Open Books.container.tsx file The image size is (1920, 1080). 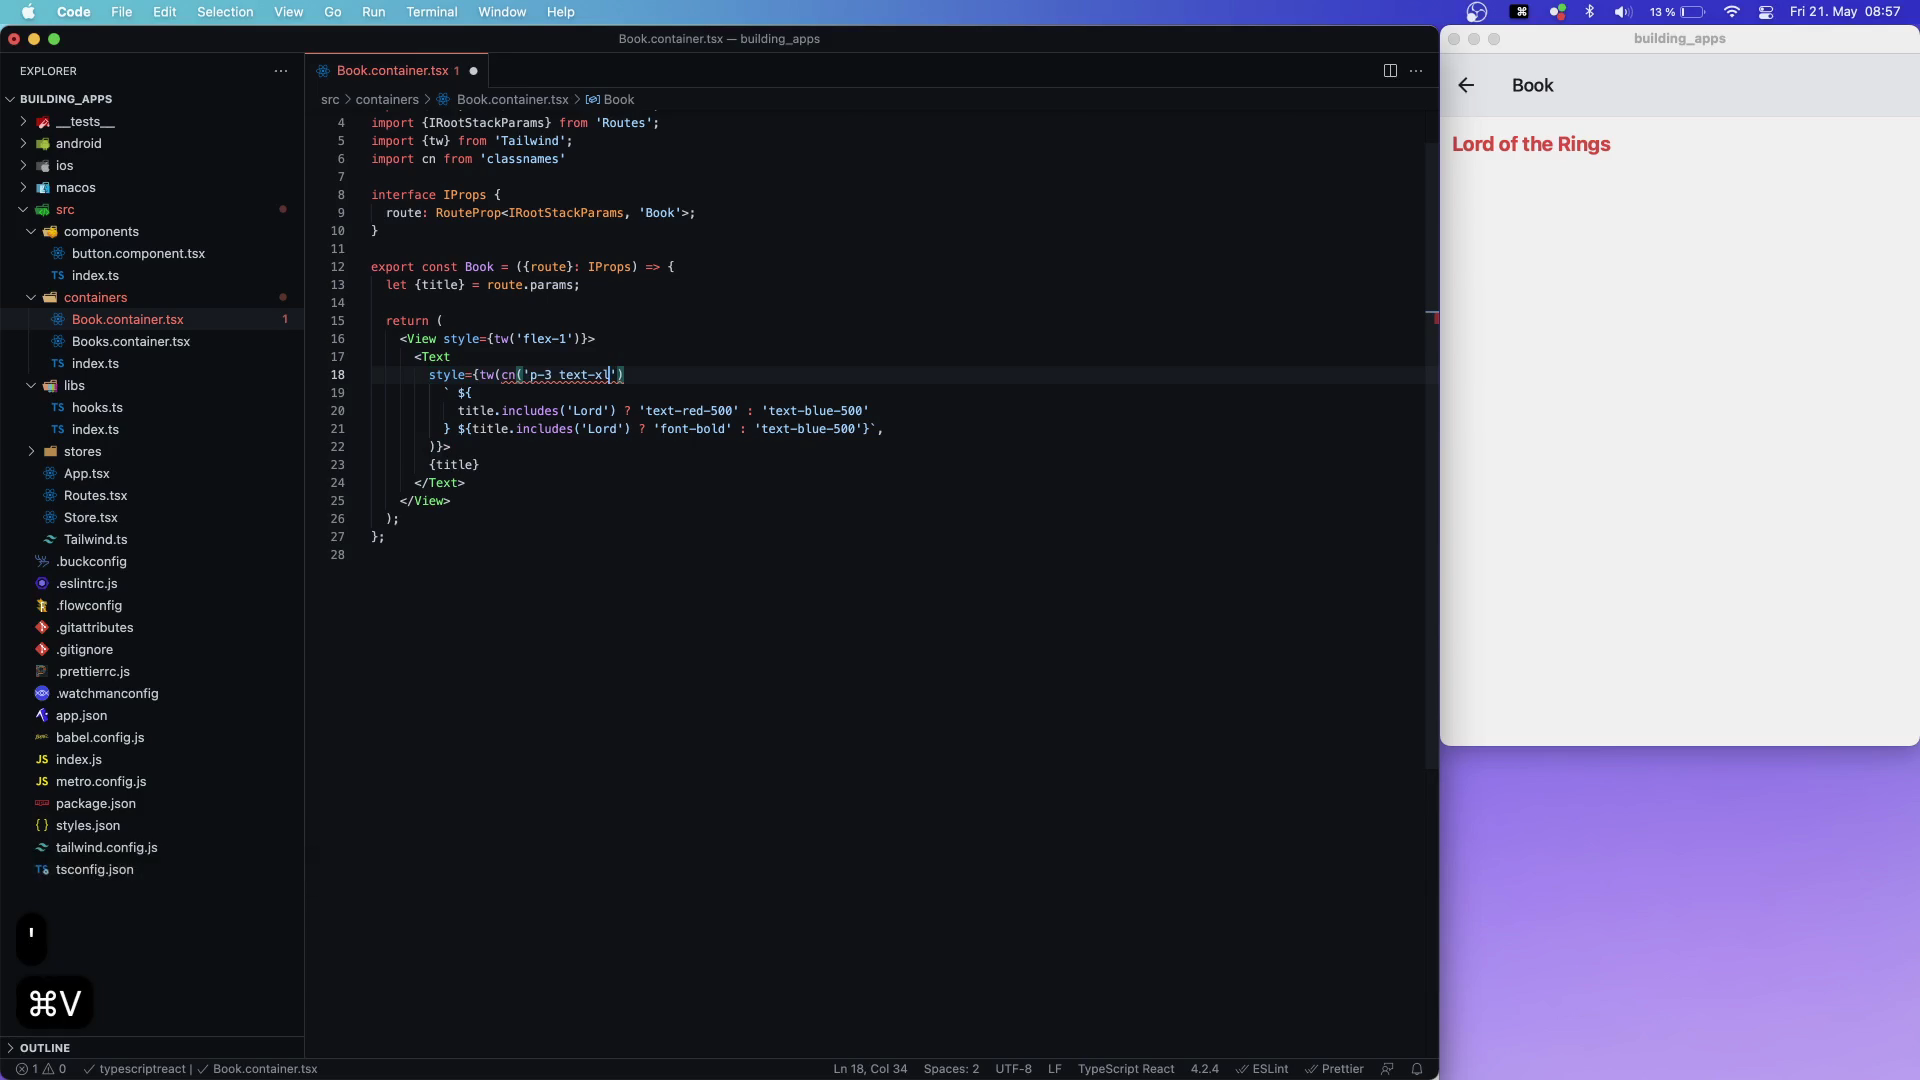pyautogui.click(x=130, y=342)
